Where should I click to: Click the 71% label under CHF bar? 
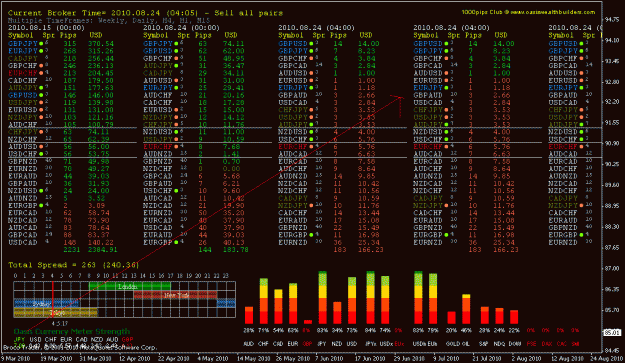[263, 331]
